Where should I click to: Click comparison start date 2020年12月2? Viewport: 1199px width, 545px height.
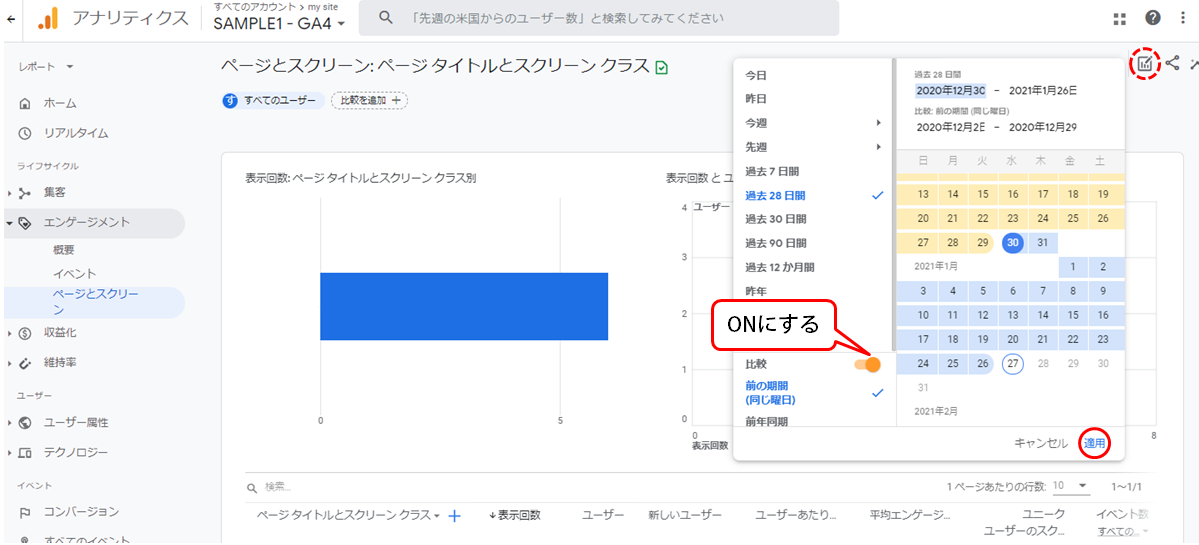point(950,127)
